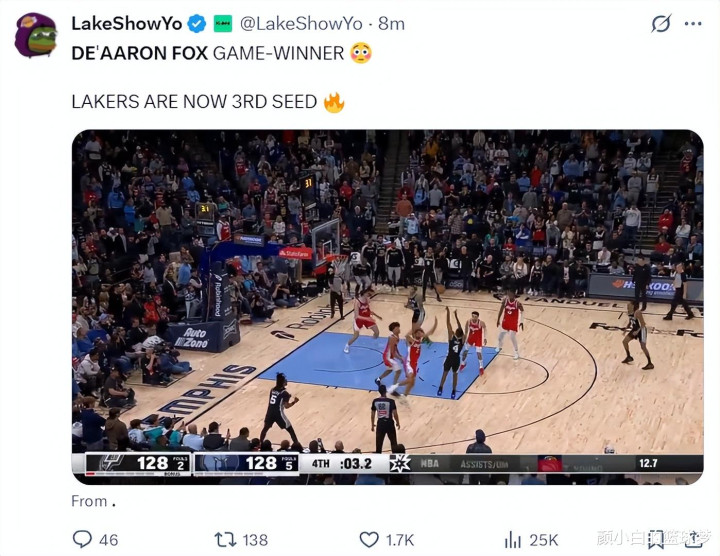The width and height of the screenshot is (720, 556).
Task: Open the LakeShowYo profile avatar
Action: point(36,35)
